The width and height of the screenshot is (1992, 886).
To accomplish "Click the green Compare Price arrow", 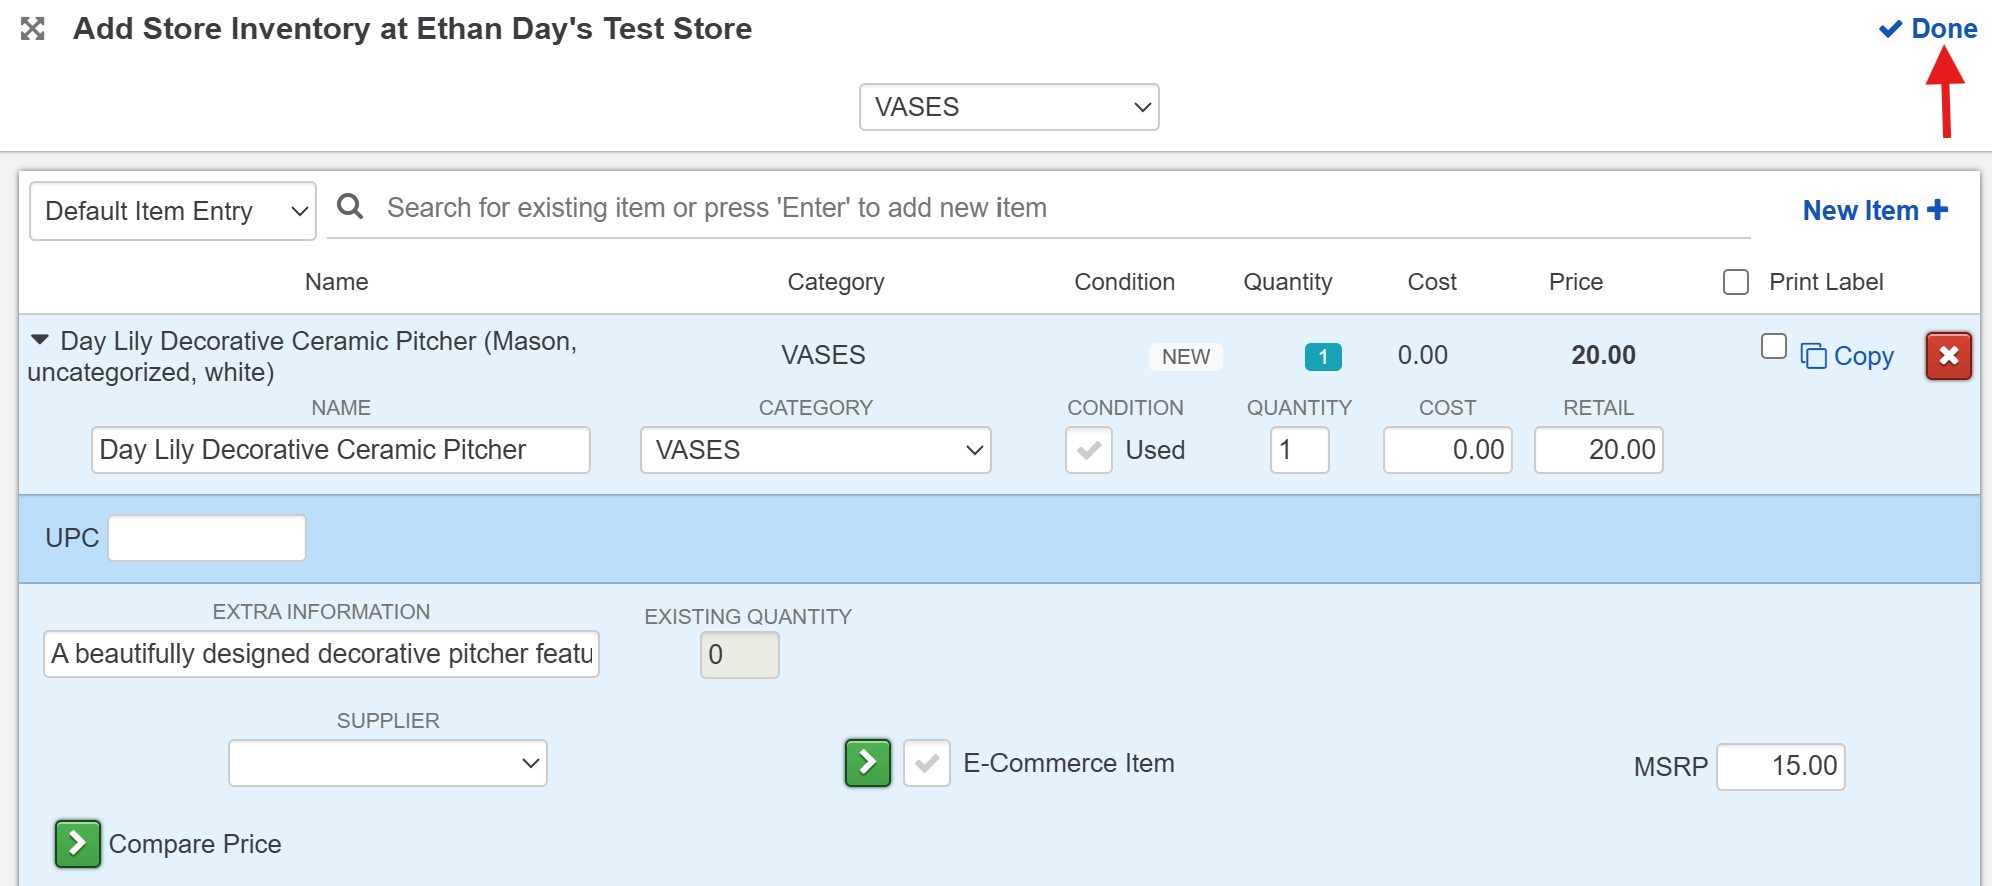I will click(78, 844).
